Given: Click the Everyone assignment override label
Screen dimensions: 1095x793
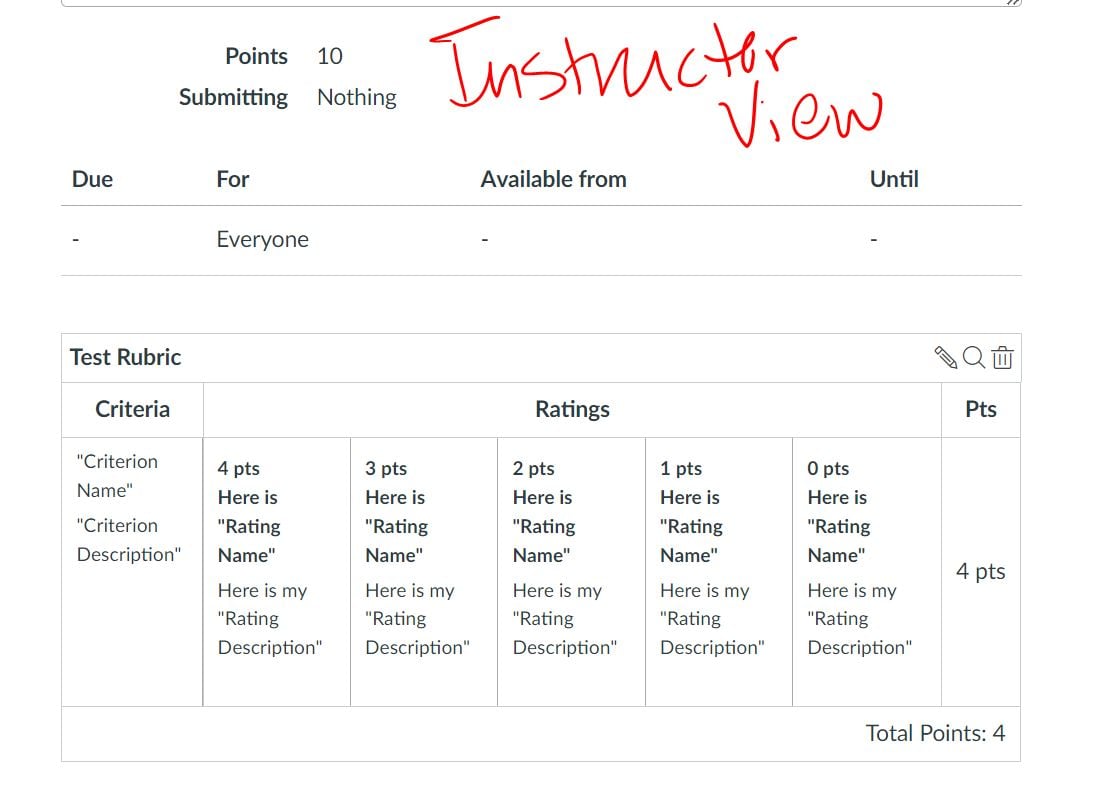Looking at the screenshot, I should click(263, 239).
